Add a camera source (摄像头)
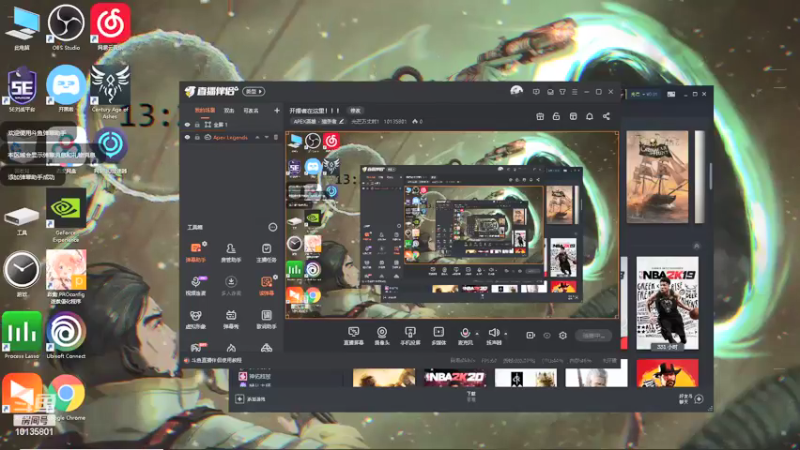This screenshot has height=450, width=800. 382,336
